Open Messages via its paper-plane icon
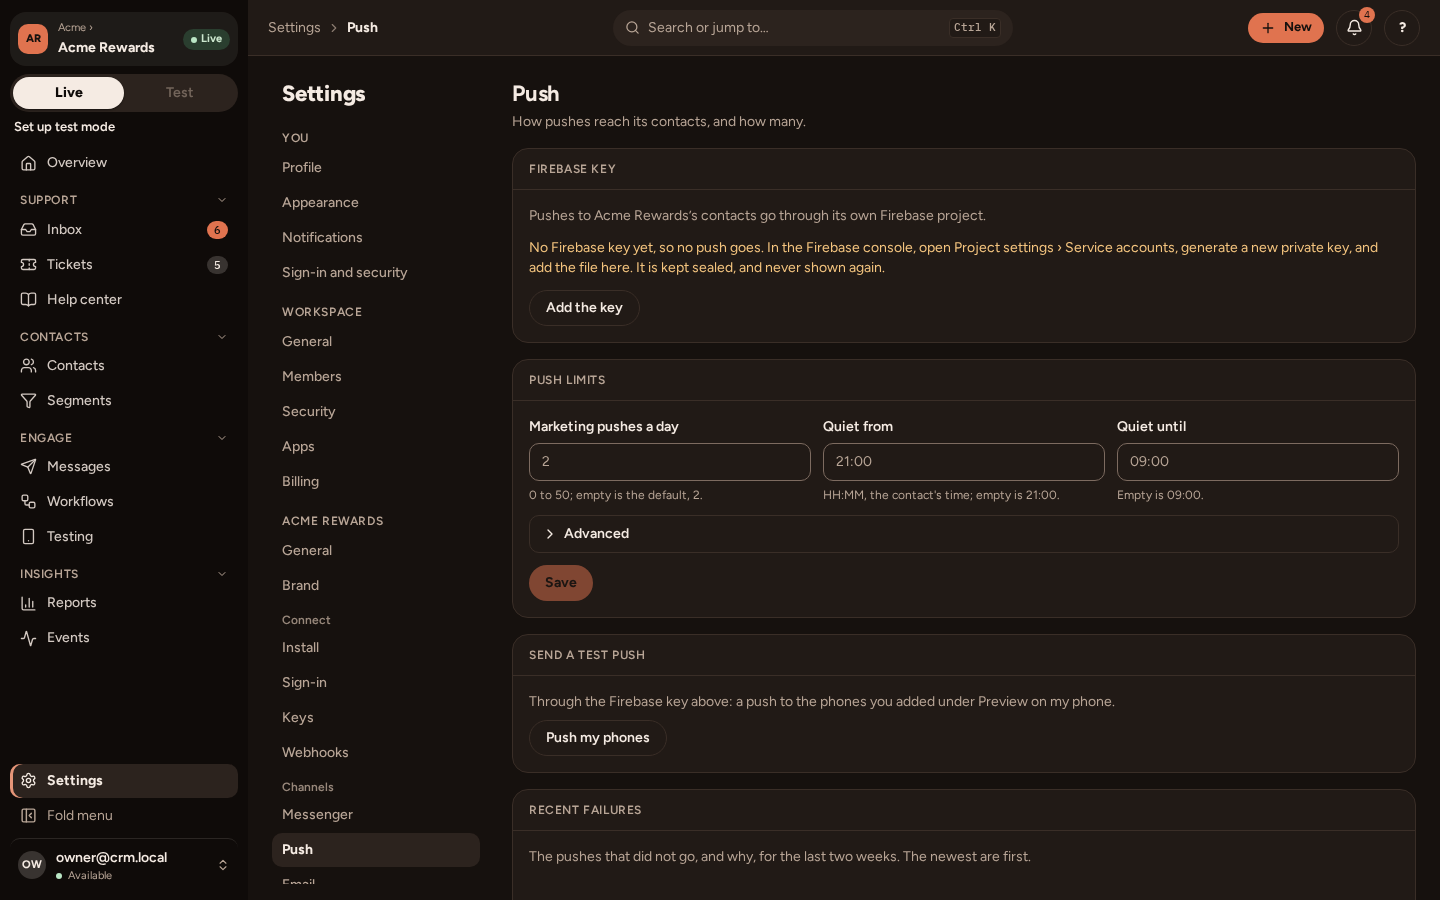 [x=29, y=467]
